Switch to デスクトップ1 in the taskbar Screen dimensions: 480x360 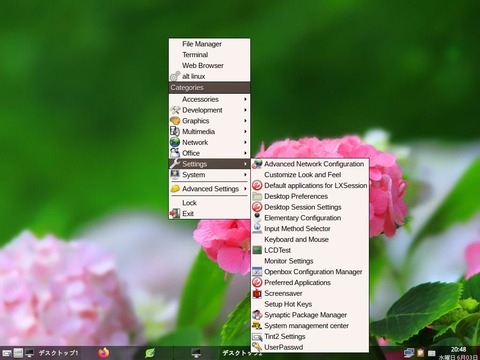[58, 353]
